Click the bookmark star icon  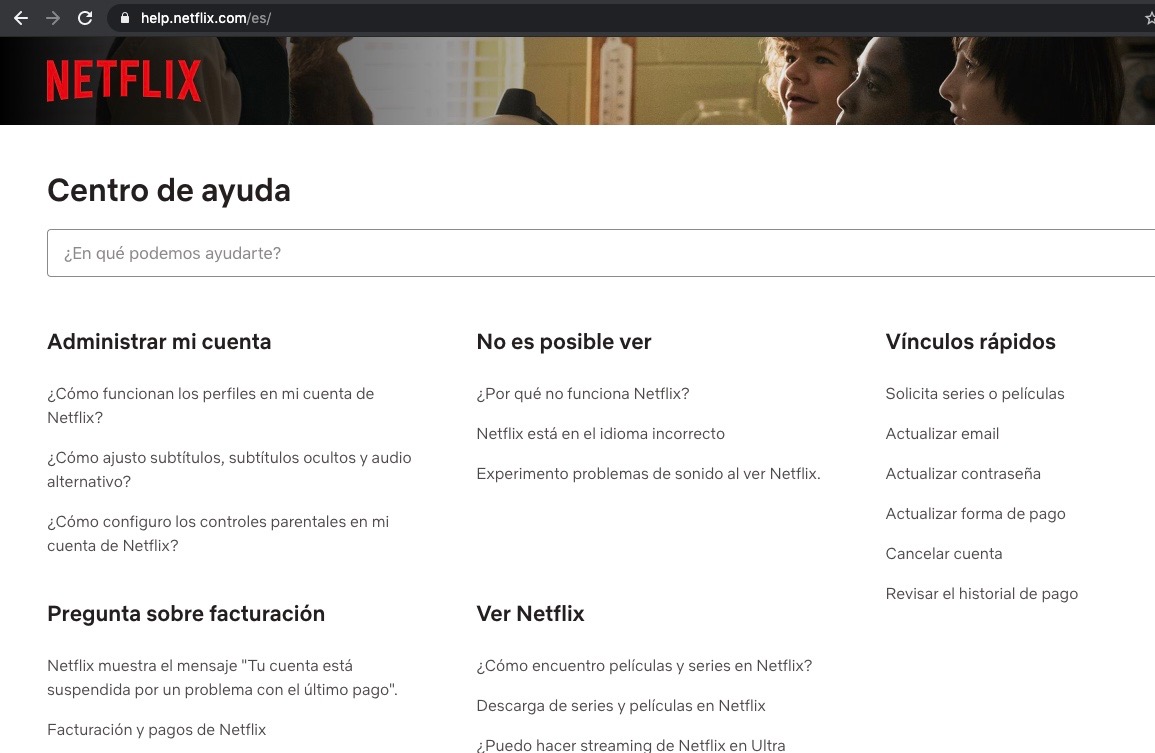point(1149,18)
